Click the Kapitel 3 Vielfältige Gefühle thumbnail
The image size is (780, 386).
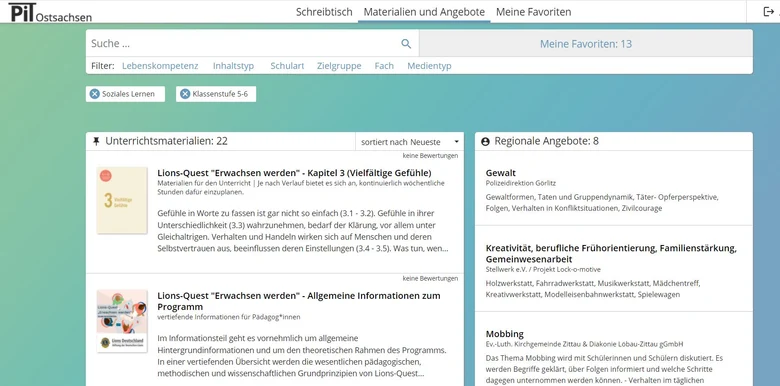click(x=122, y=200)
